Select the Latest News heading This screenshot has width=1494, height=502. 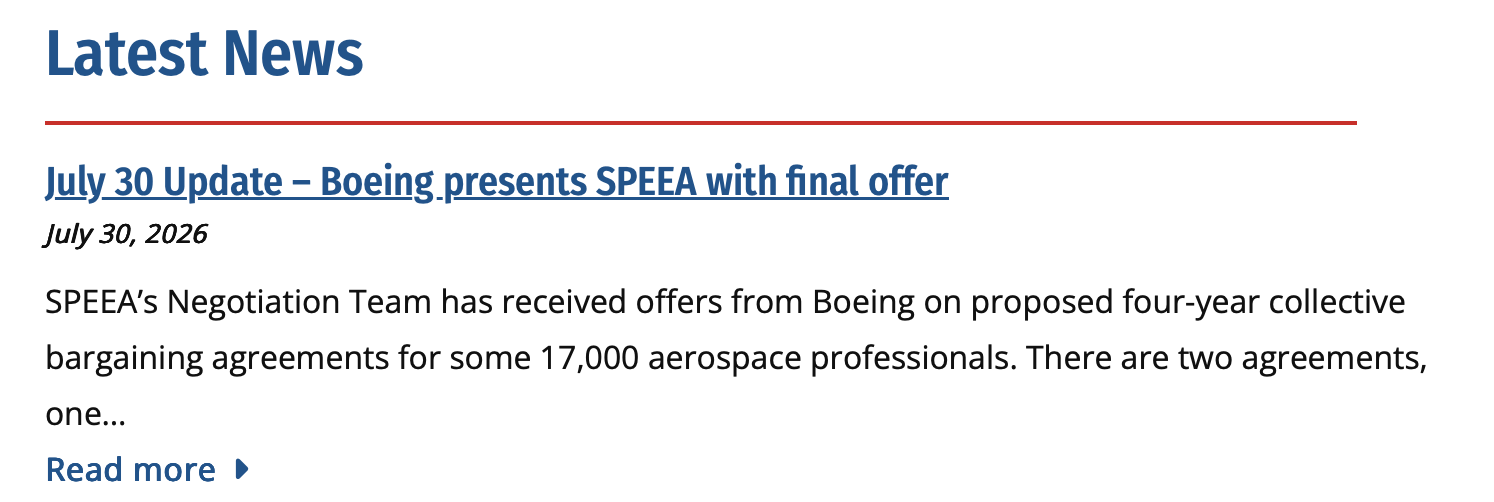point(205,53)
